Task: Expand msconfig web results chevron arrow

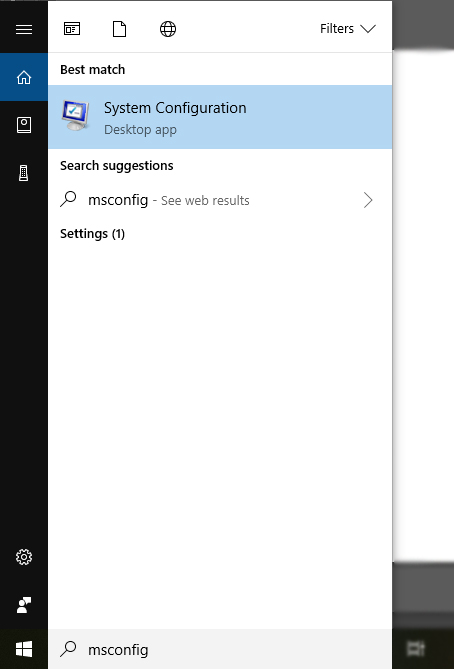Action: pos(368,200)
